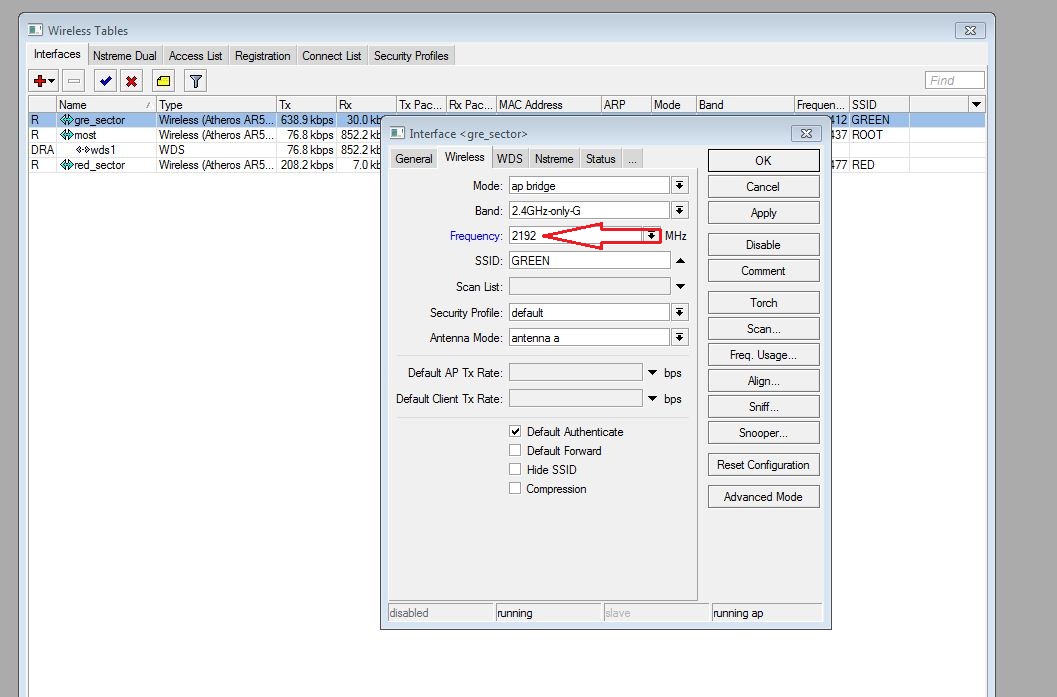Viewport: 1057px width, 697px height.
Task: Click the blue checkmark Enable icon
Action: pyautogui.click(x=105, y=81)
